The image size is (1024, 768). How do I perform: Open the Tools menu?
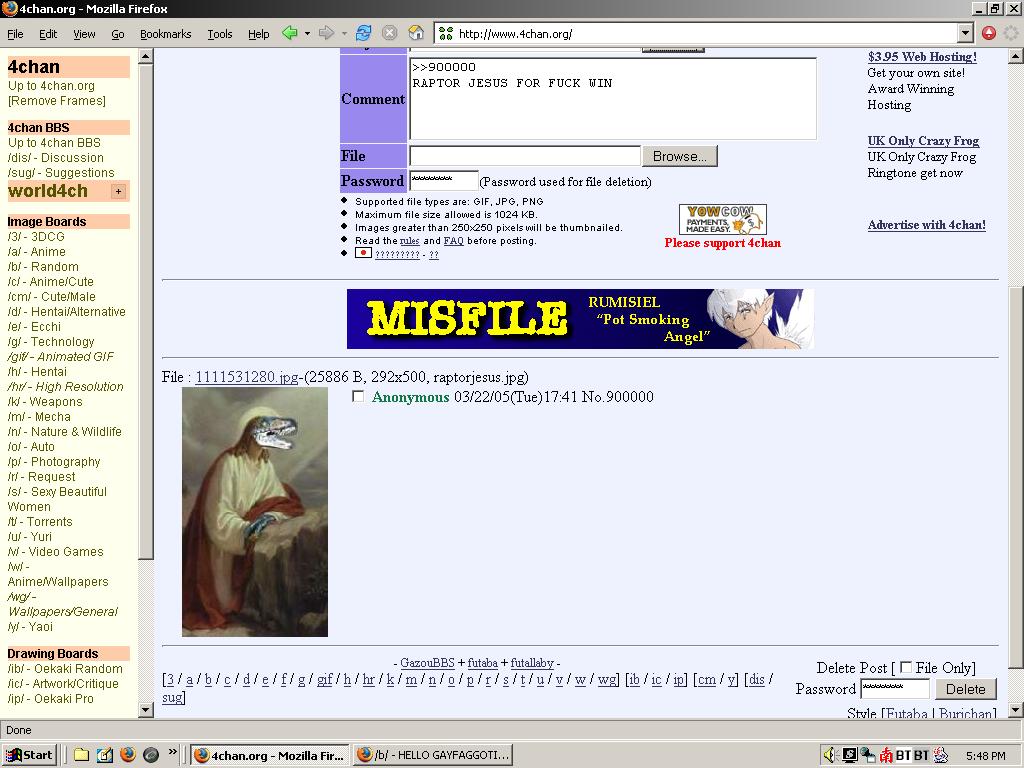pos(219,34)
